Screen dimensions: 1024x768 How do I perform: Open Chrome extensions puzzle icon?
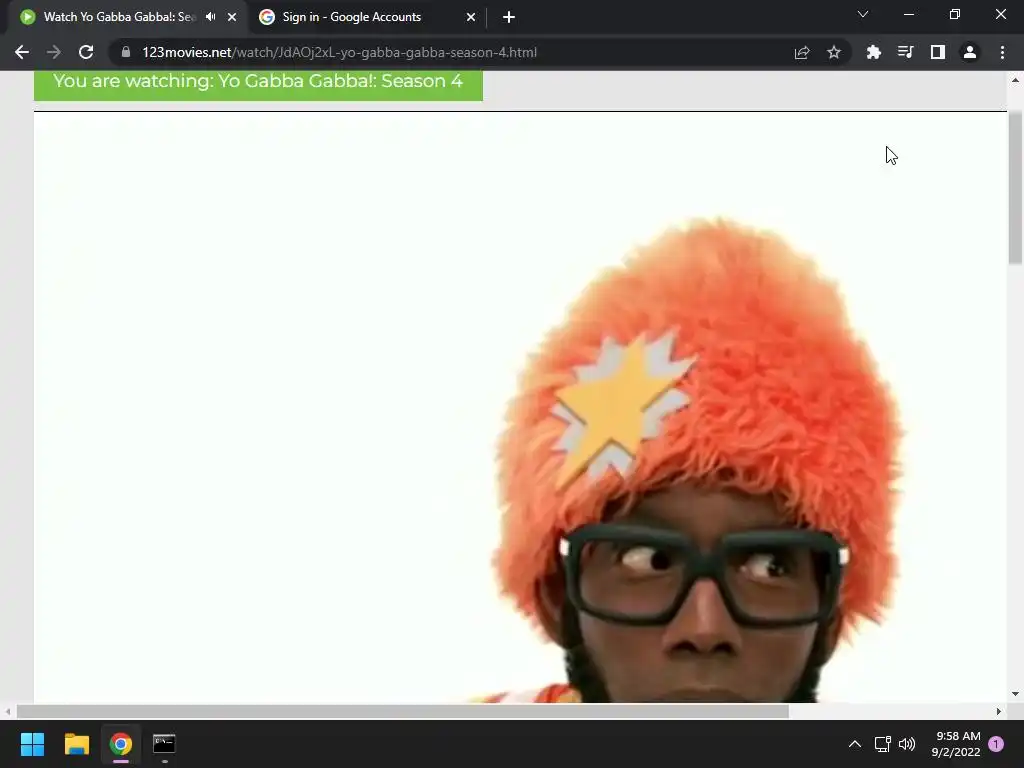point(874,52)
